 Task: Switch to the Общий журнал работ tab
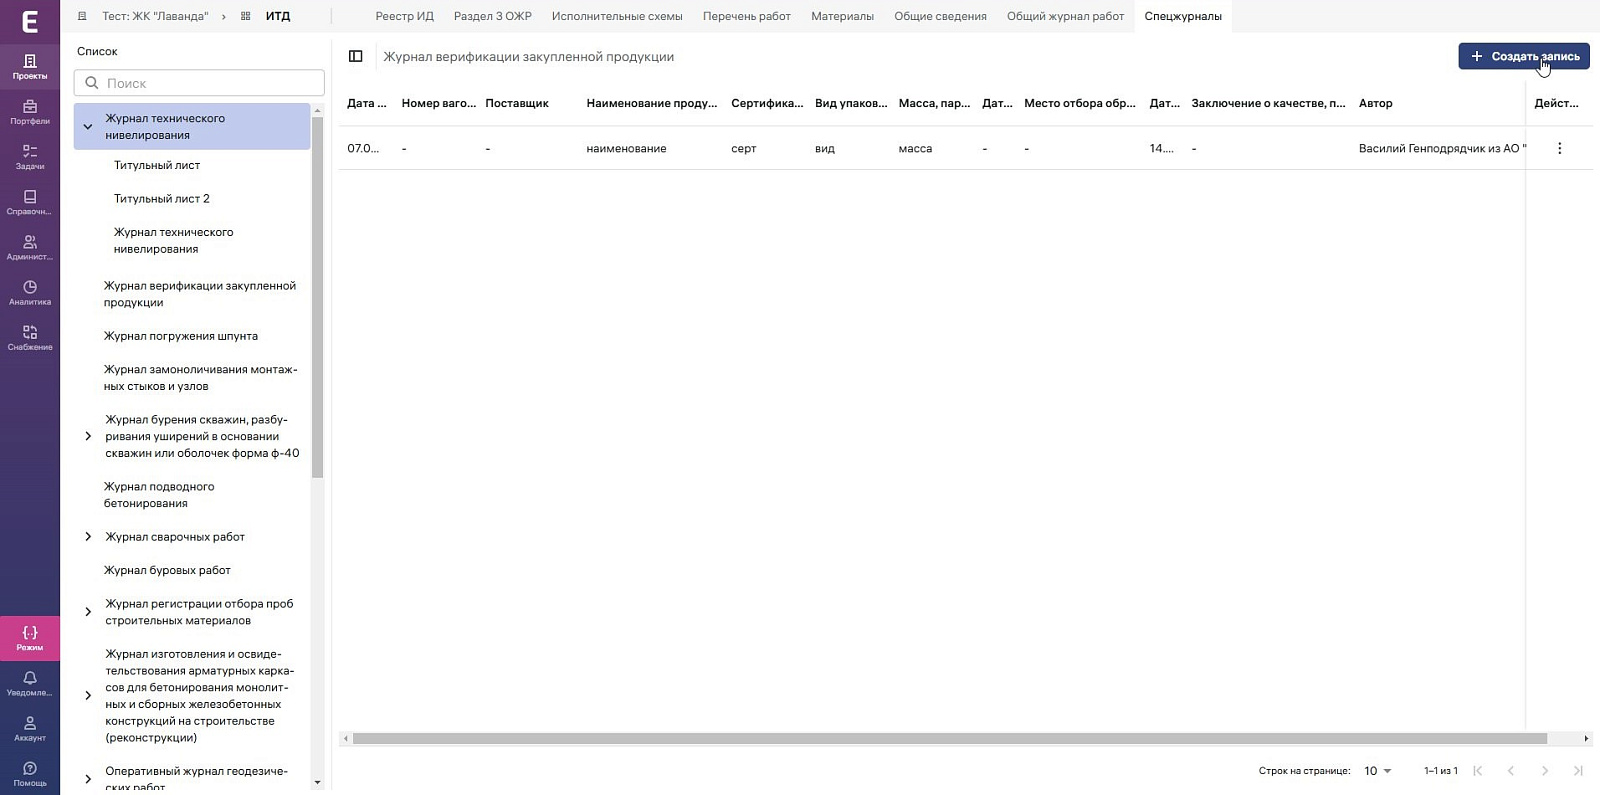(1065, 16)
